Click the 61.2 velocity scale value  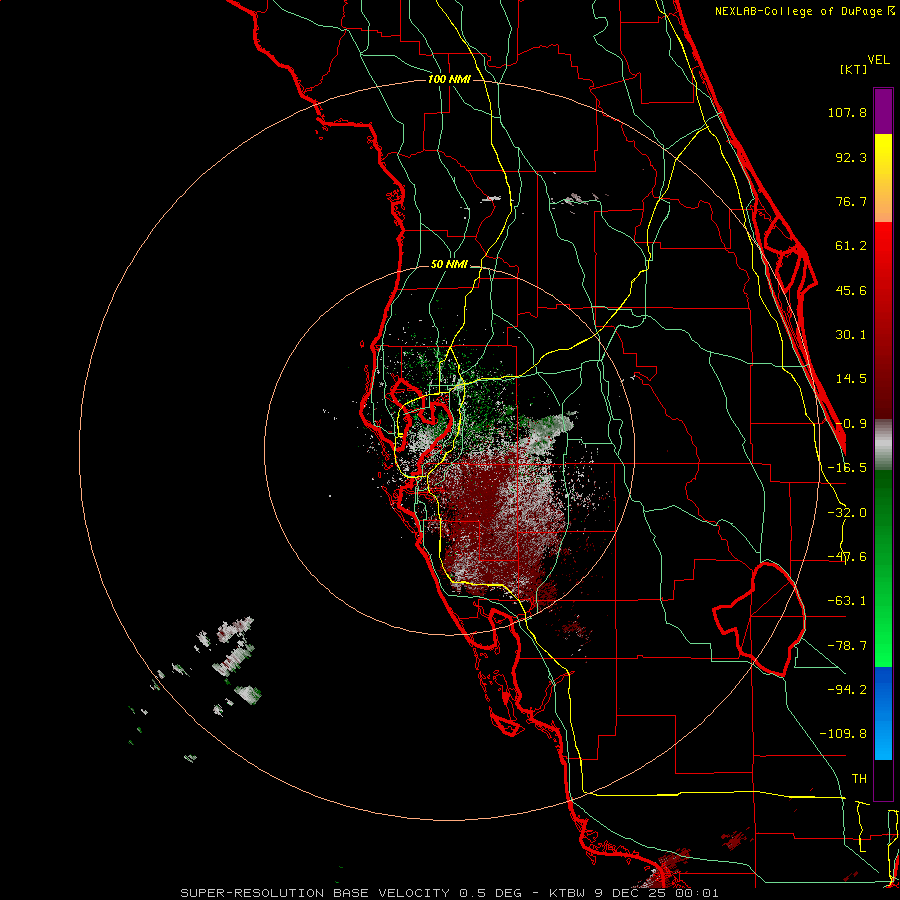851,246
